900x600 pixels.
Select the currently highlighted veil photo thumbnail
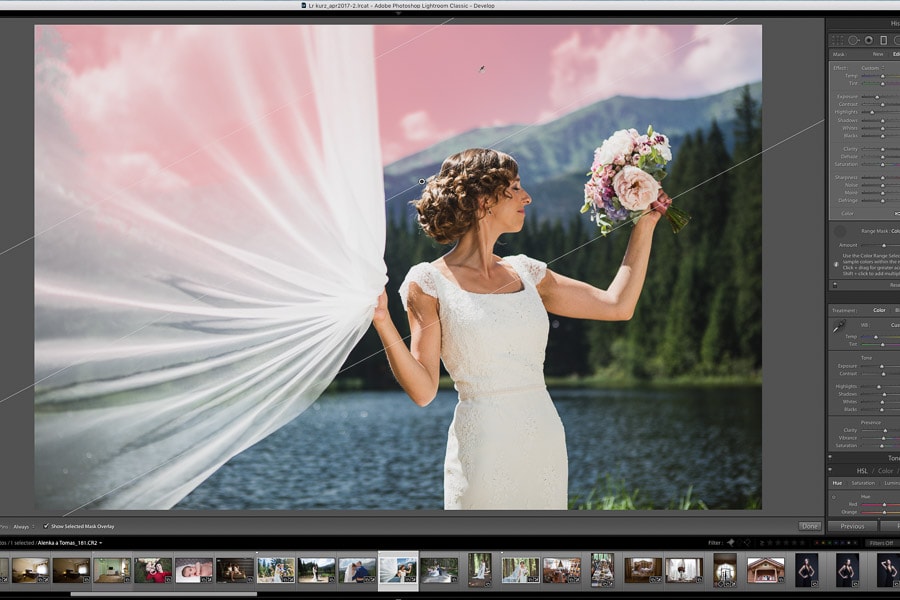pyautogui.click(x=398, y=571)
